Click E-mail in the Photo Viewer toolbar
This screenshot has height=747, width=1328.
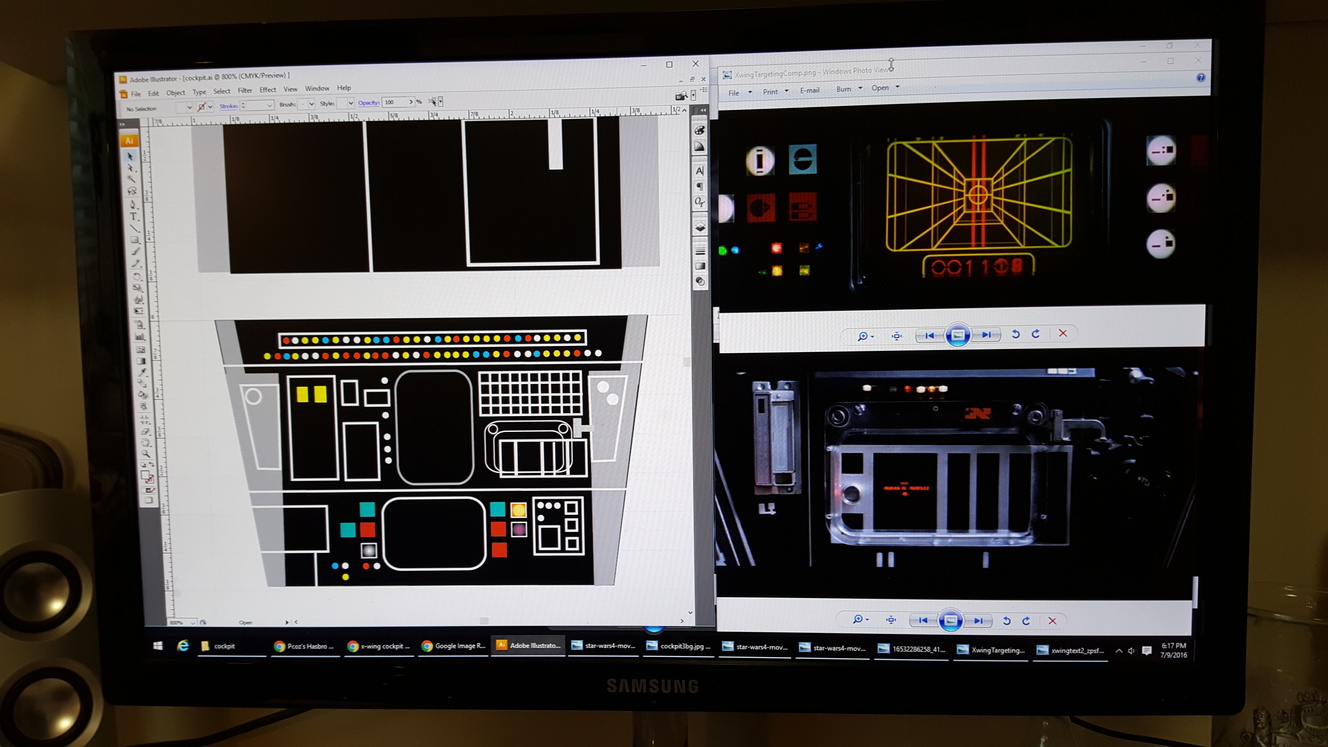click(x=810, y=90)
